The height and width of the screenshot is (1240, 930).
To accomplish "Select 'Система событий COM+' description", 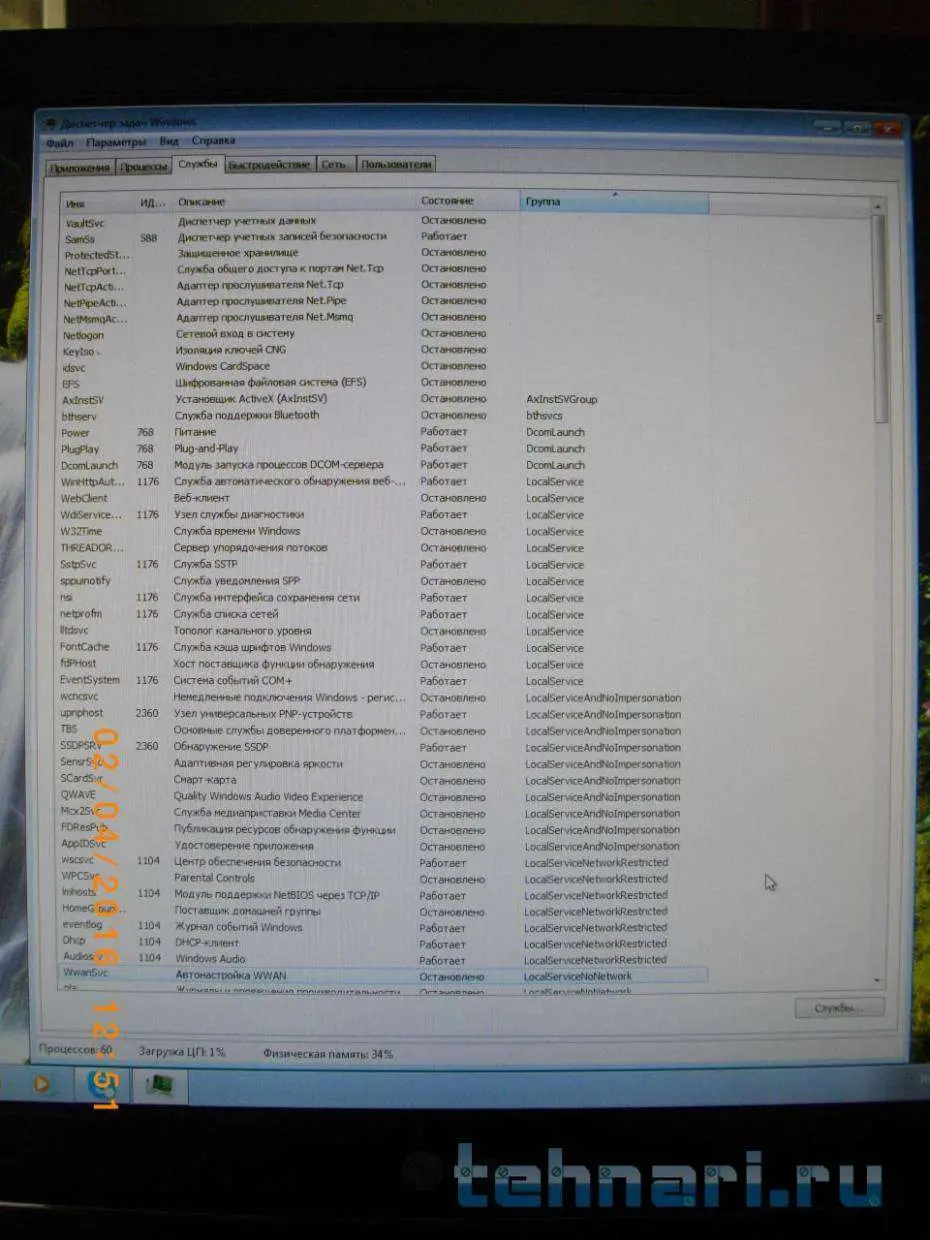I will click(x=233, y=681).
